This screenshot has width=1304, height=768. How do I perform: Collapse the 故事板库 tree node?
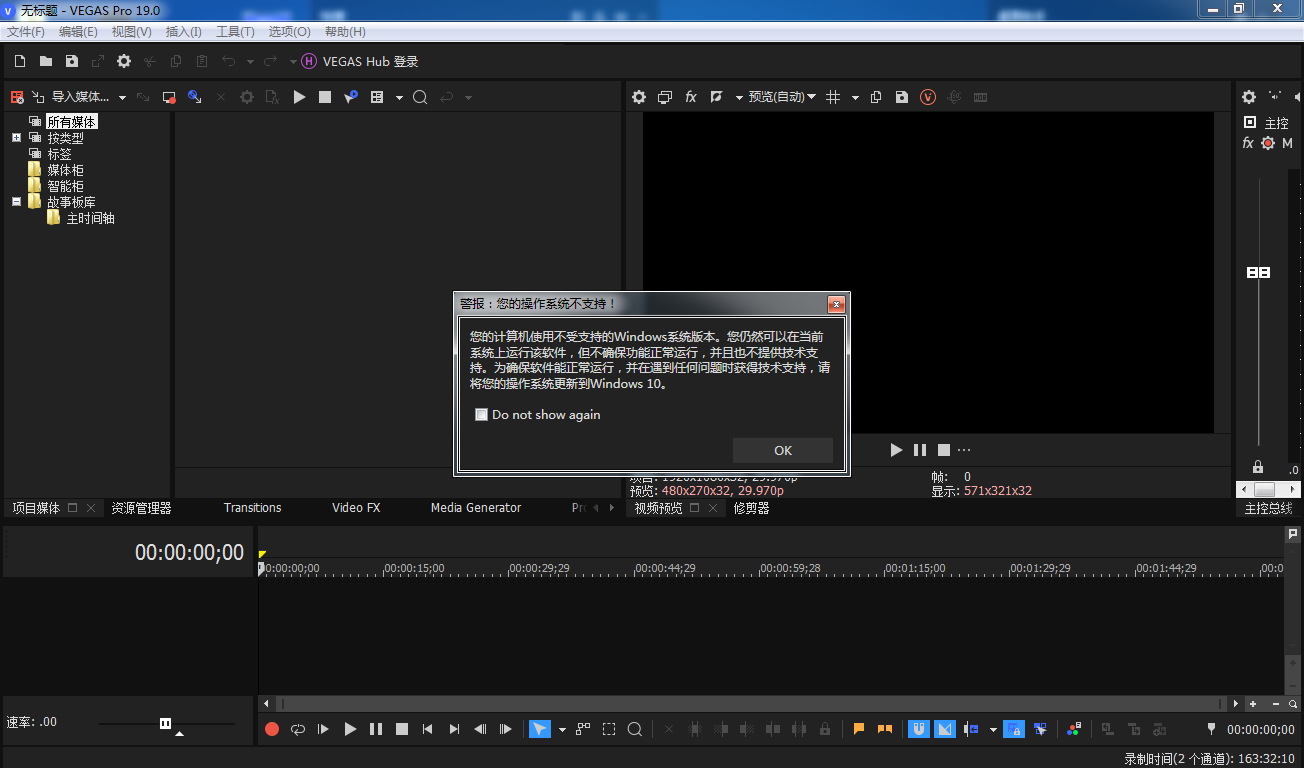click(x=16, y=202)
